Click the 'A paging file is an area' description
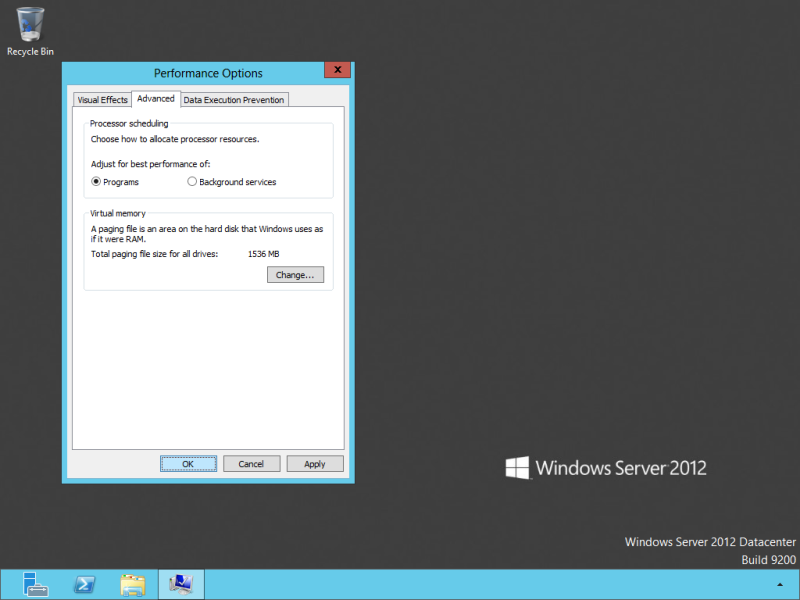Screen dimensions: 800x600 [207, 234]
